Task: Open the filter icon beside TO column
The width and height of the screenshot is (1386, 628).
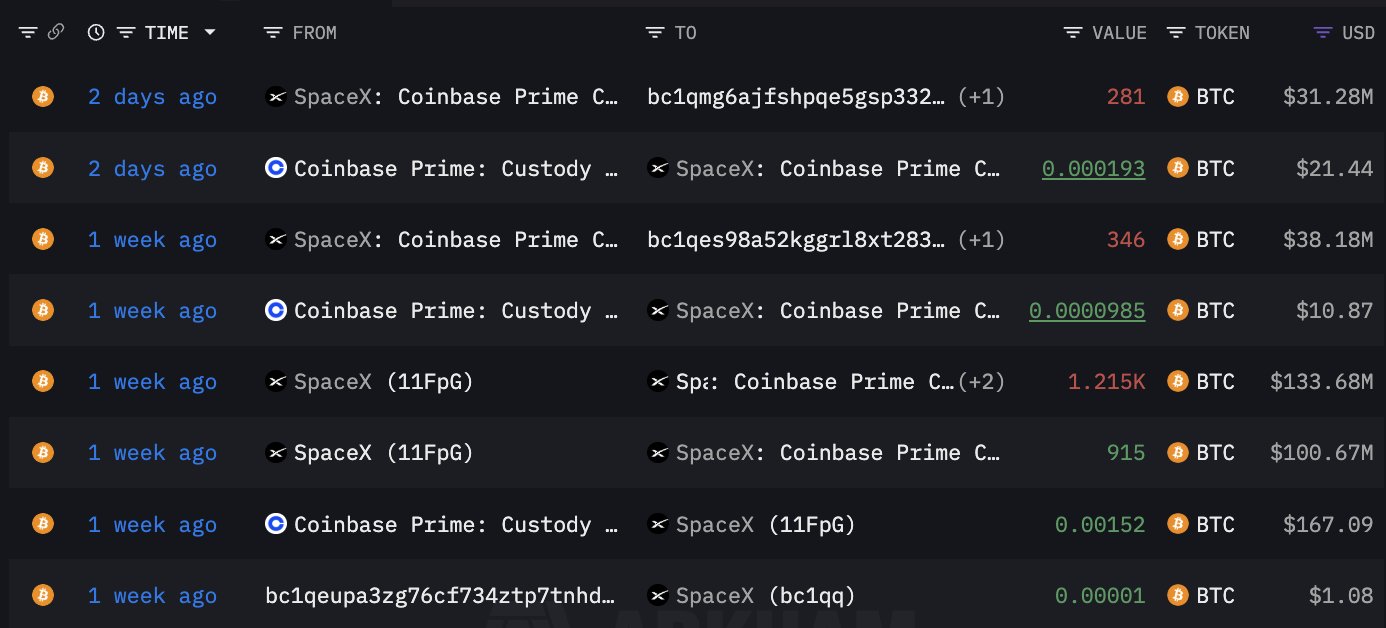Action: coord(654,33)
